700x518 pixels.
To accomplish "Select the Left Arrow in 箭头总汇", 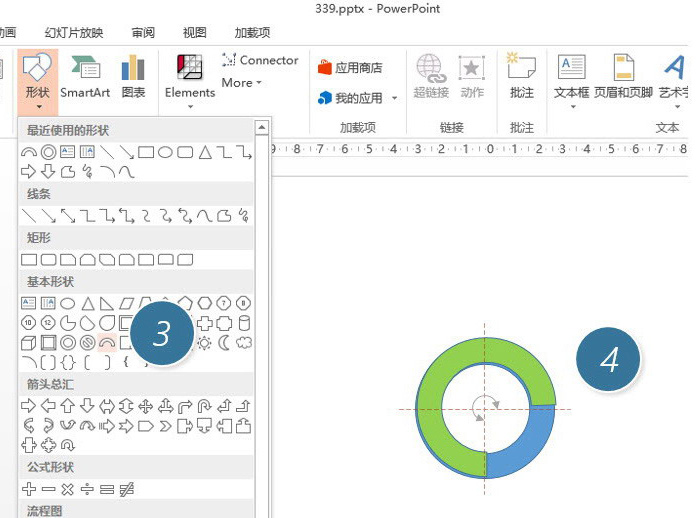I will tap(48, 406).
